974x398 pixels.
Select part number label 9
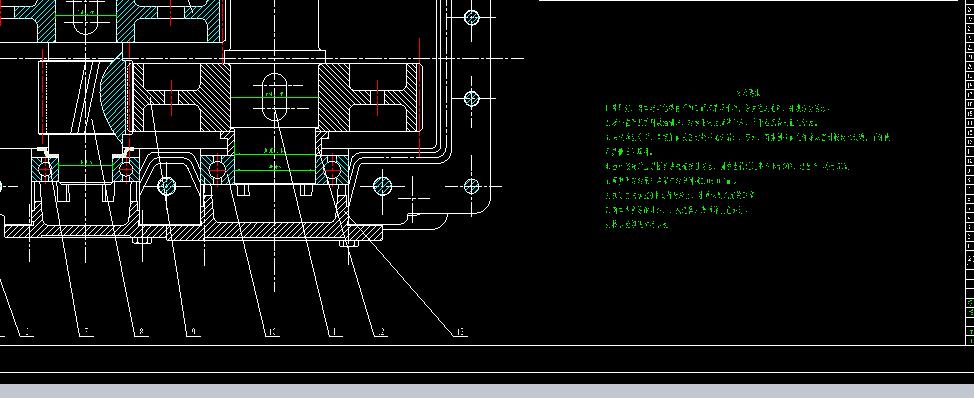194,332
